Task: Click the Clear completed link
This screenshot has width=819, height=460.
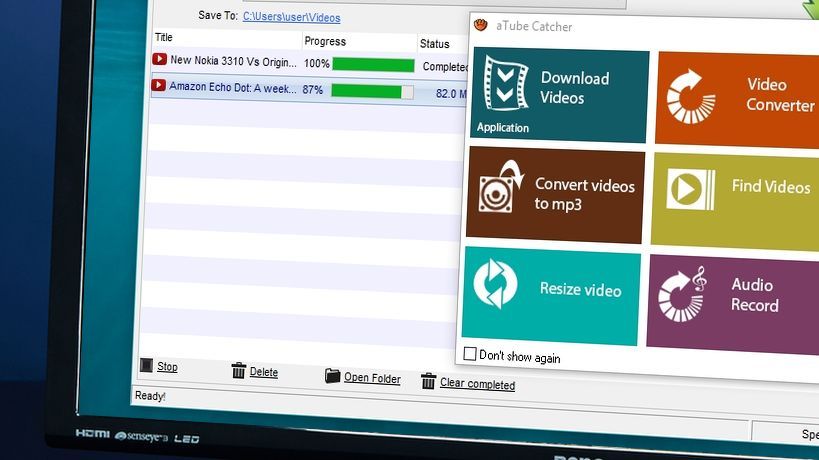Action: coord(477,384)
